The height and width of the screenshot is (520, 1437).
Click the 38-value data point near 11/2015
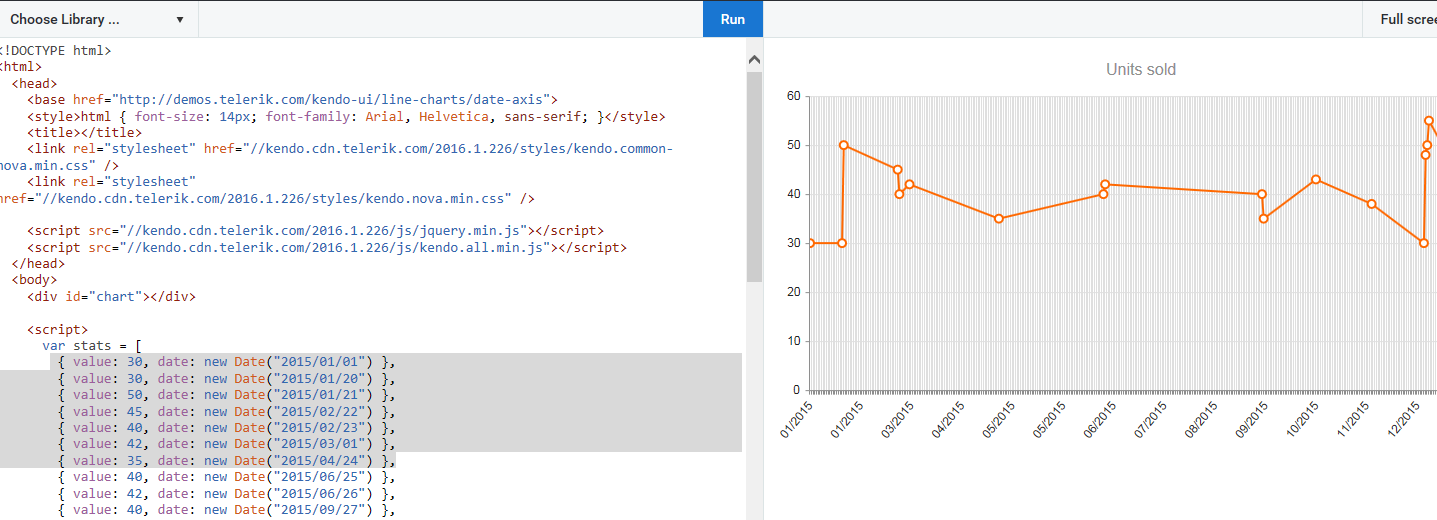pyautogui.click(x=1372, y=204)
